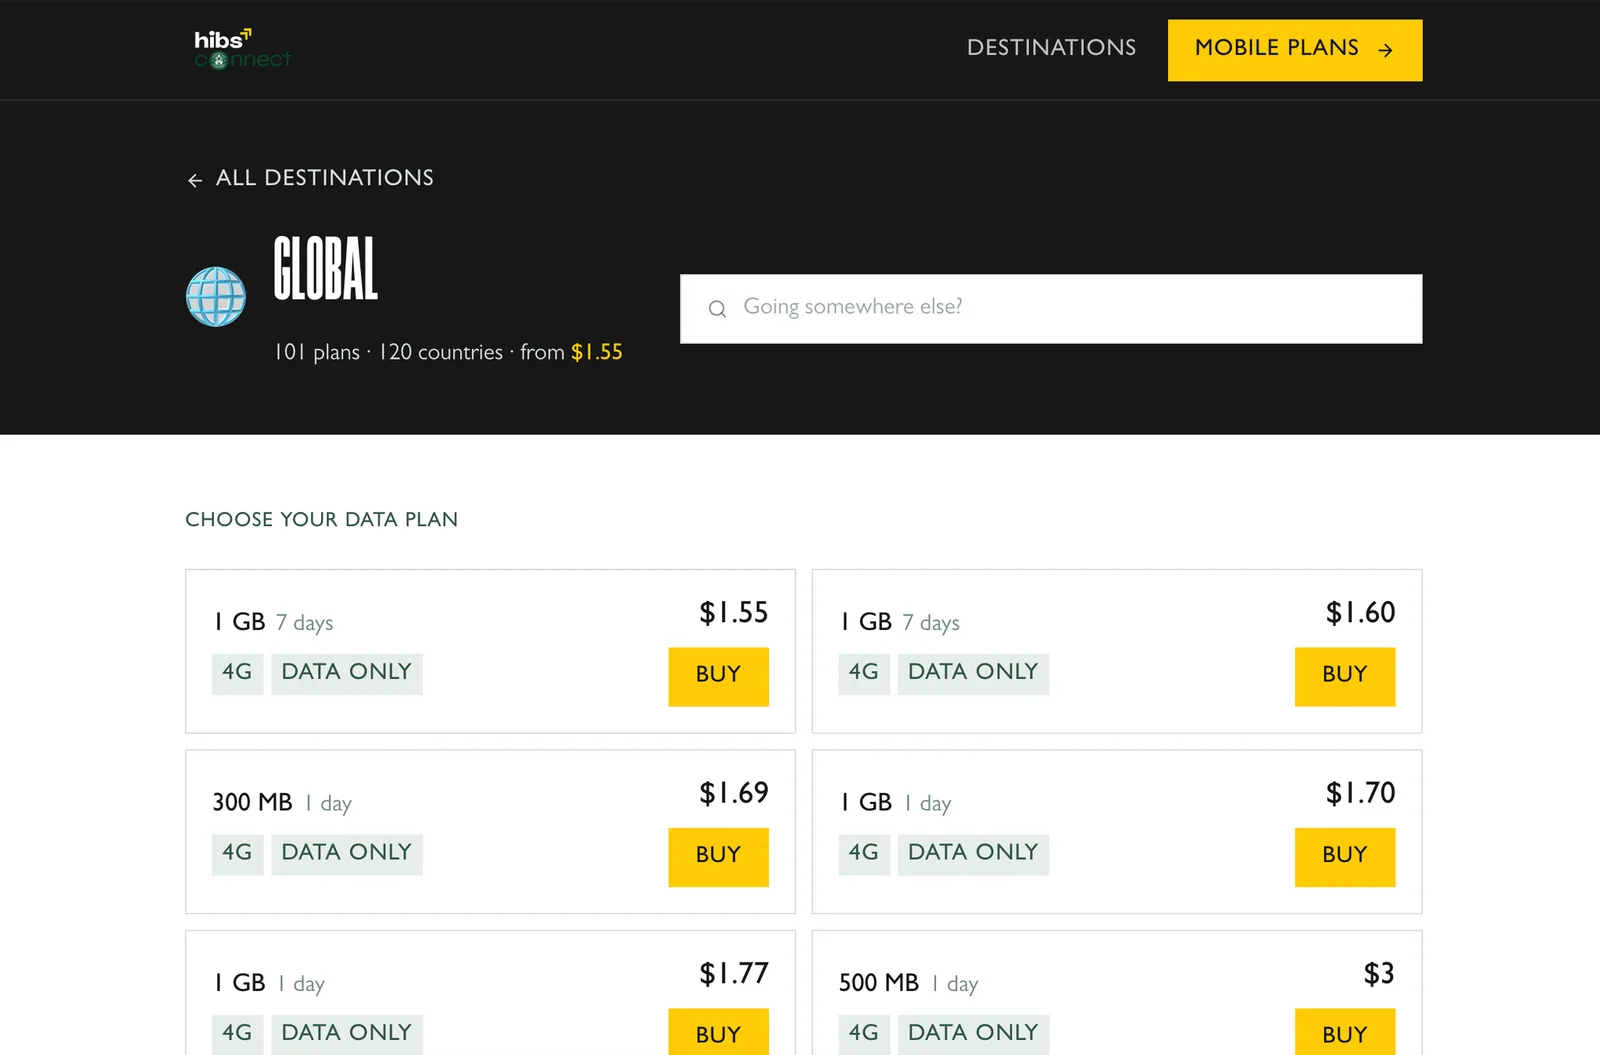Click the Global globe icon
The width and height of the screenshot is (1600, 1055).
tap(216, 297)
